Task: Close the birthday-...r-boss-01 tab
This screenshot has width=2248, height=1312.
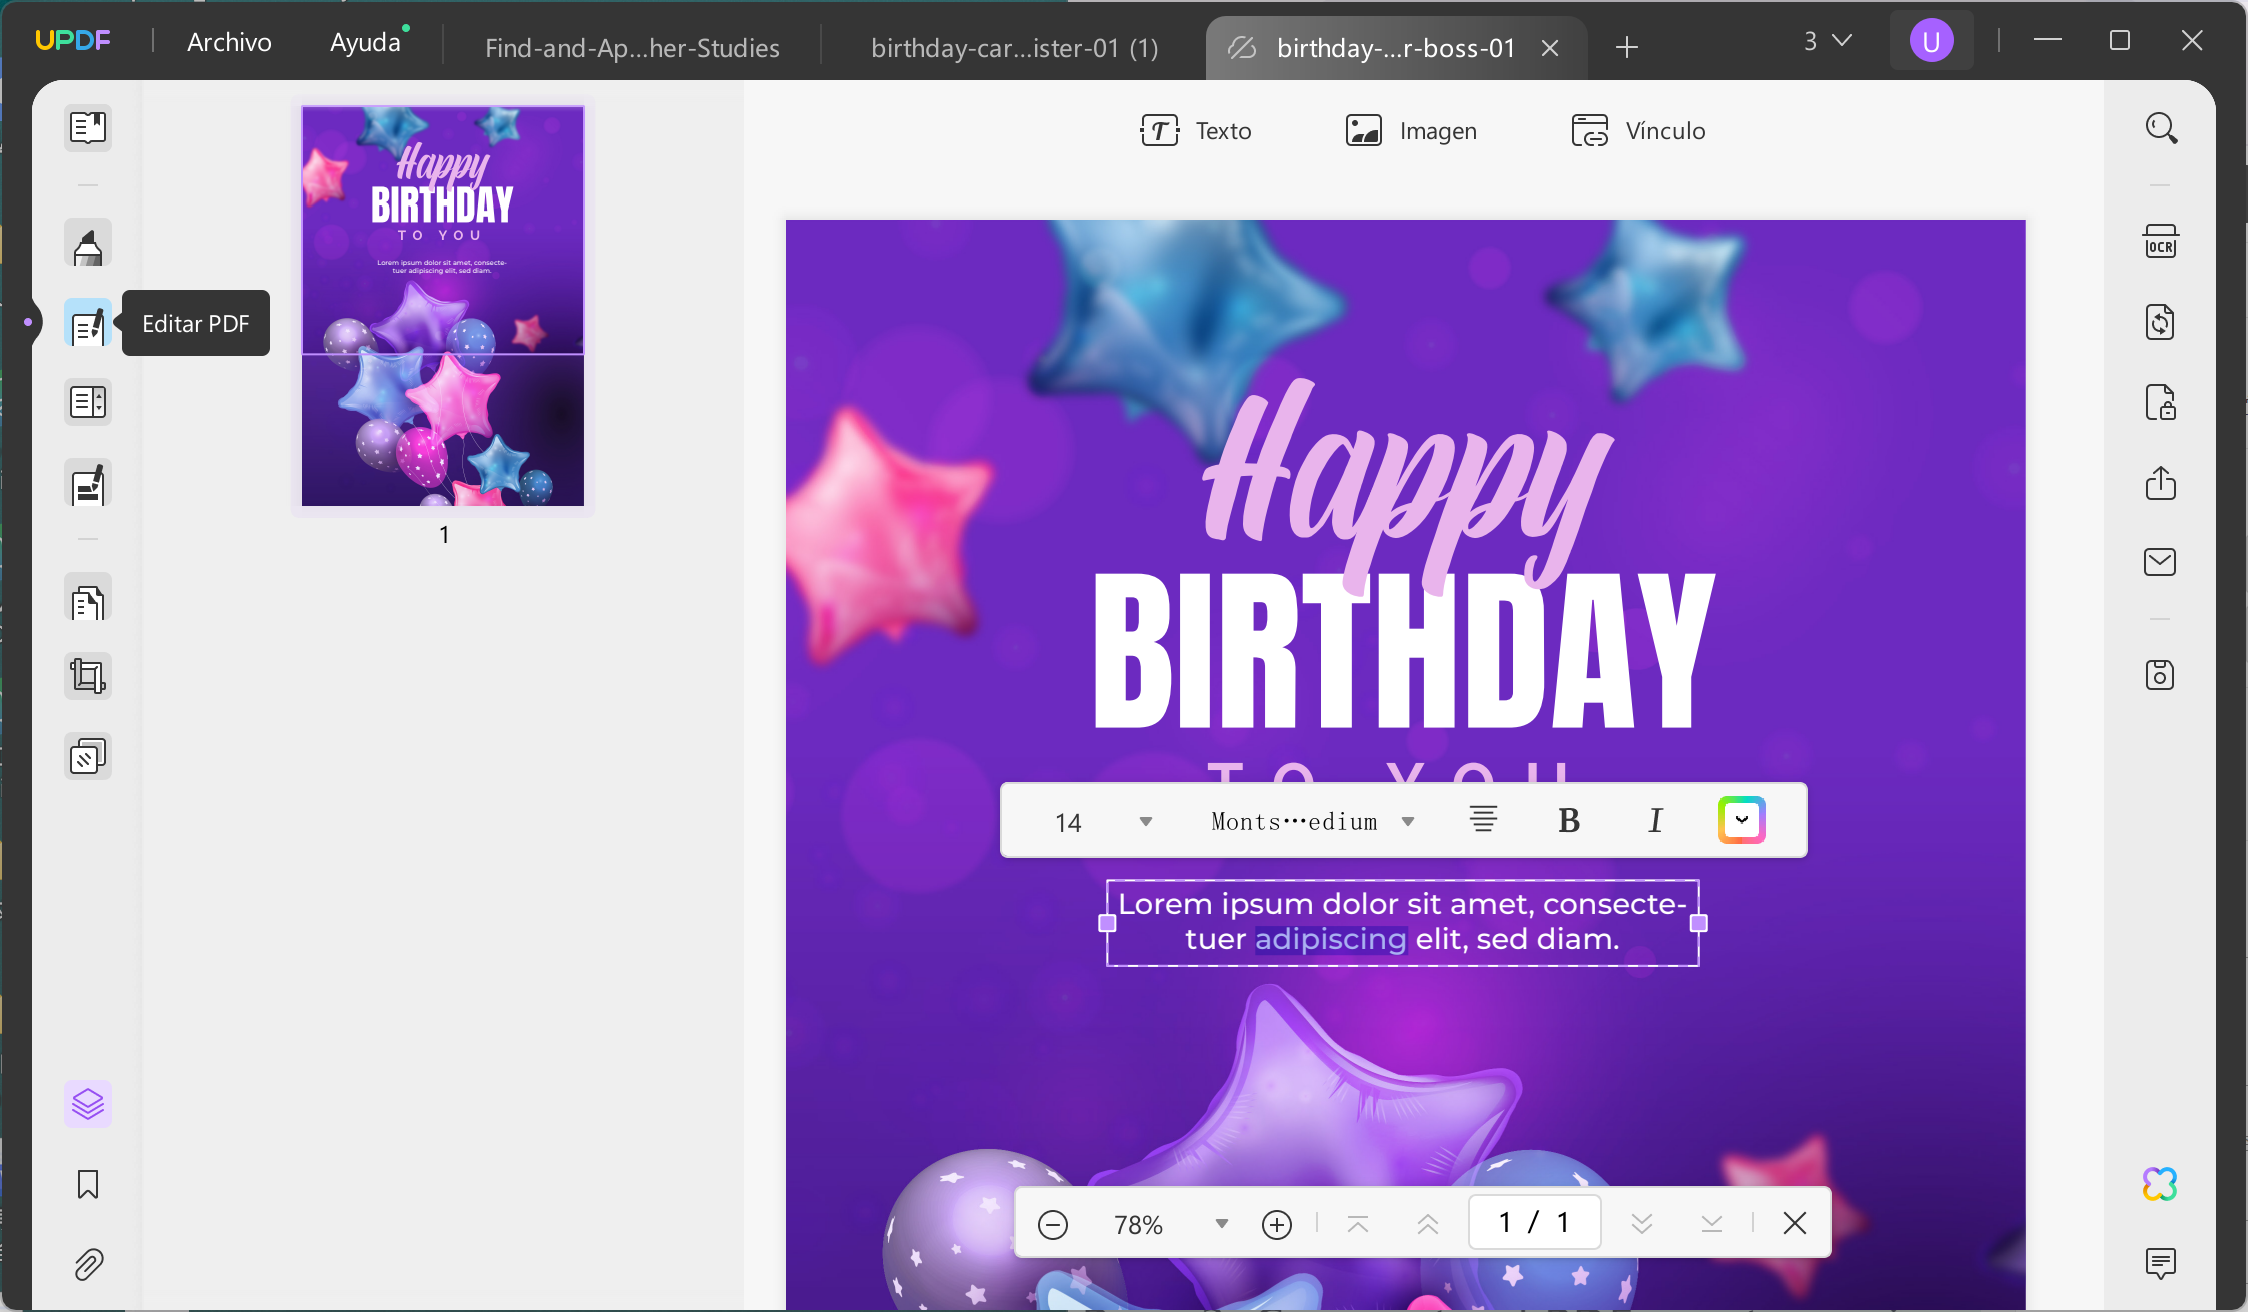Action: (1550, 48)
